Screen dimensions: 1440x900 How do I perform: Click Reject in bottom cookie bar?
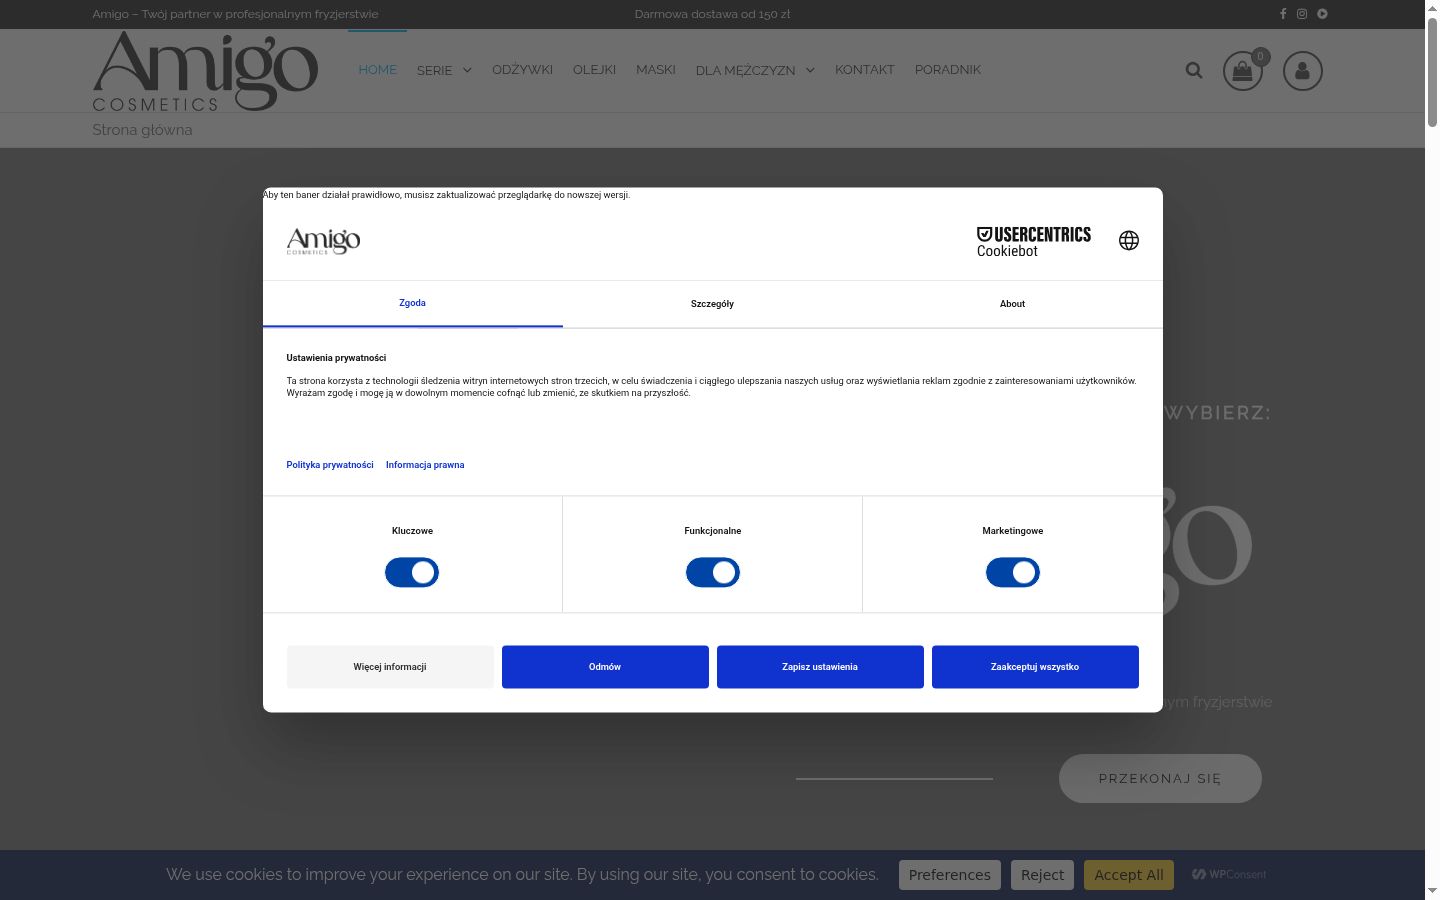[1042, 875]
